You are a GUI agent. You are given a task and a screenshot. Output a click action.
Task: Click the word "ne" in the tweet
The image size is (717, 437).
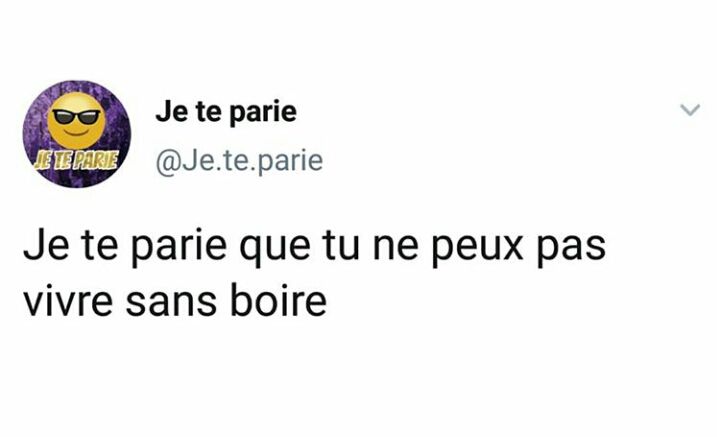(x=396, y=250)
